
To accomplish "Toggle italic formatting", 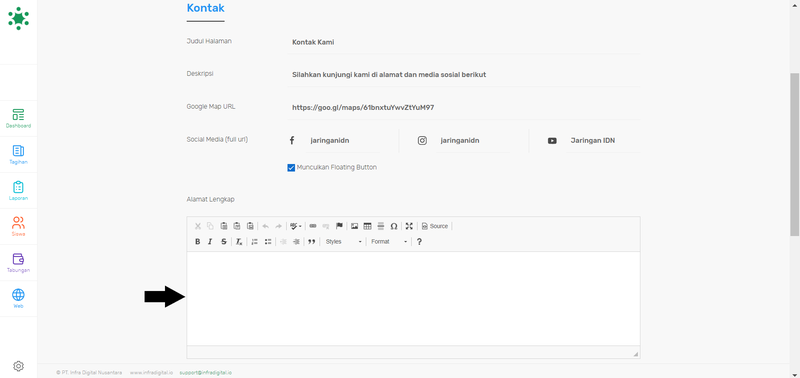I will 210,242.
